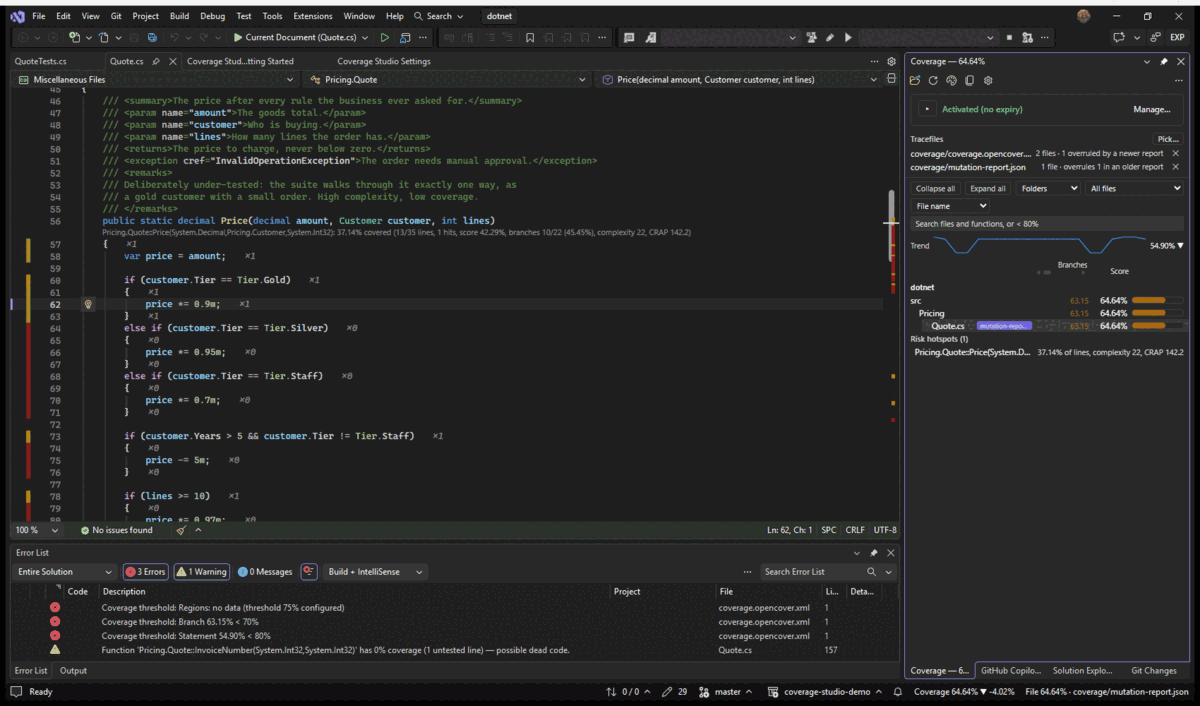Click the copy report icon in Coverage panel

(x=970, y=80)
